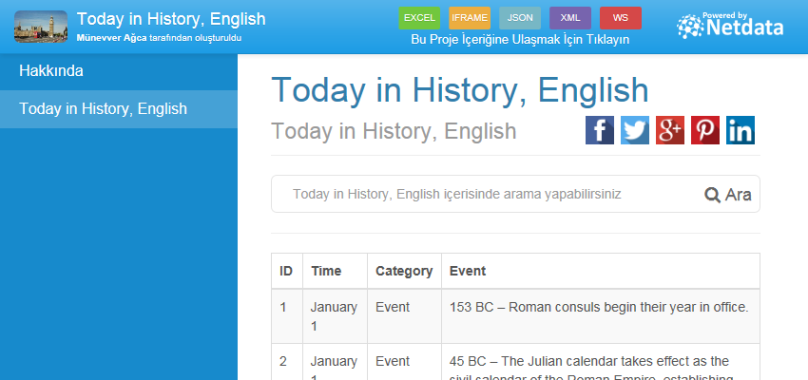Share the page on Google Plus

coord(670,130)
